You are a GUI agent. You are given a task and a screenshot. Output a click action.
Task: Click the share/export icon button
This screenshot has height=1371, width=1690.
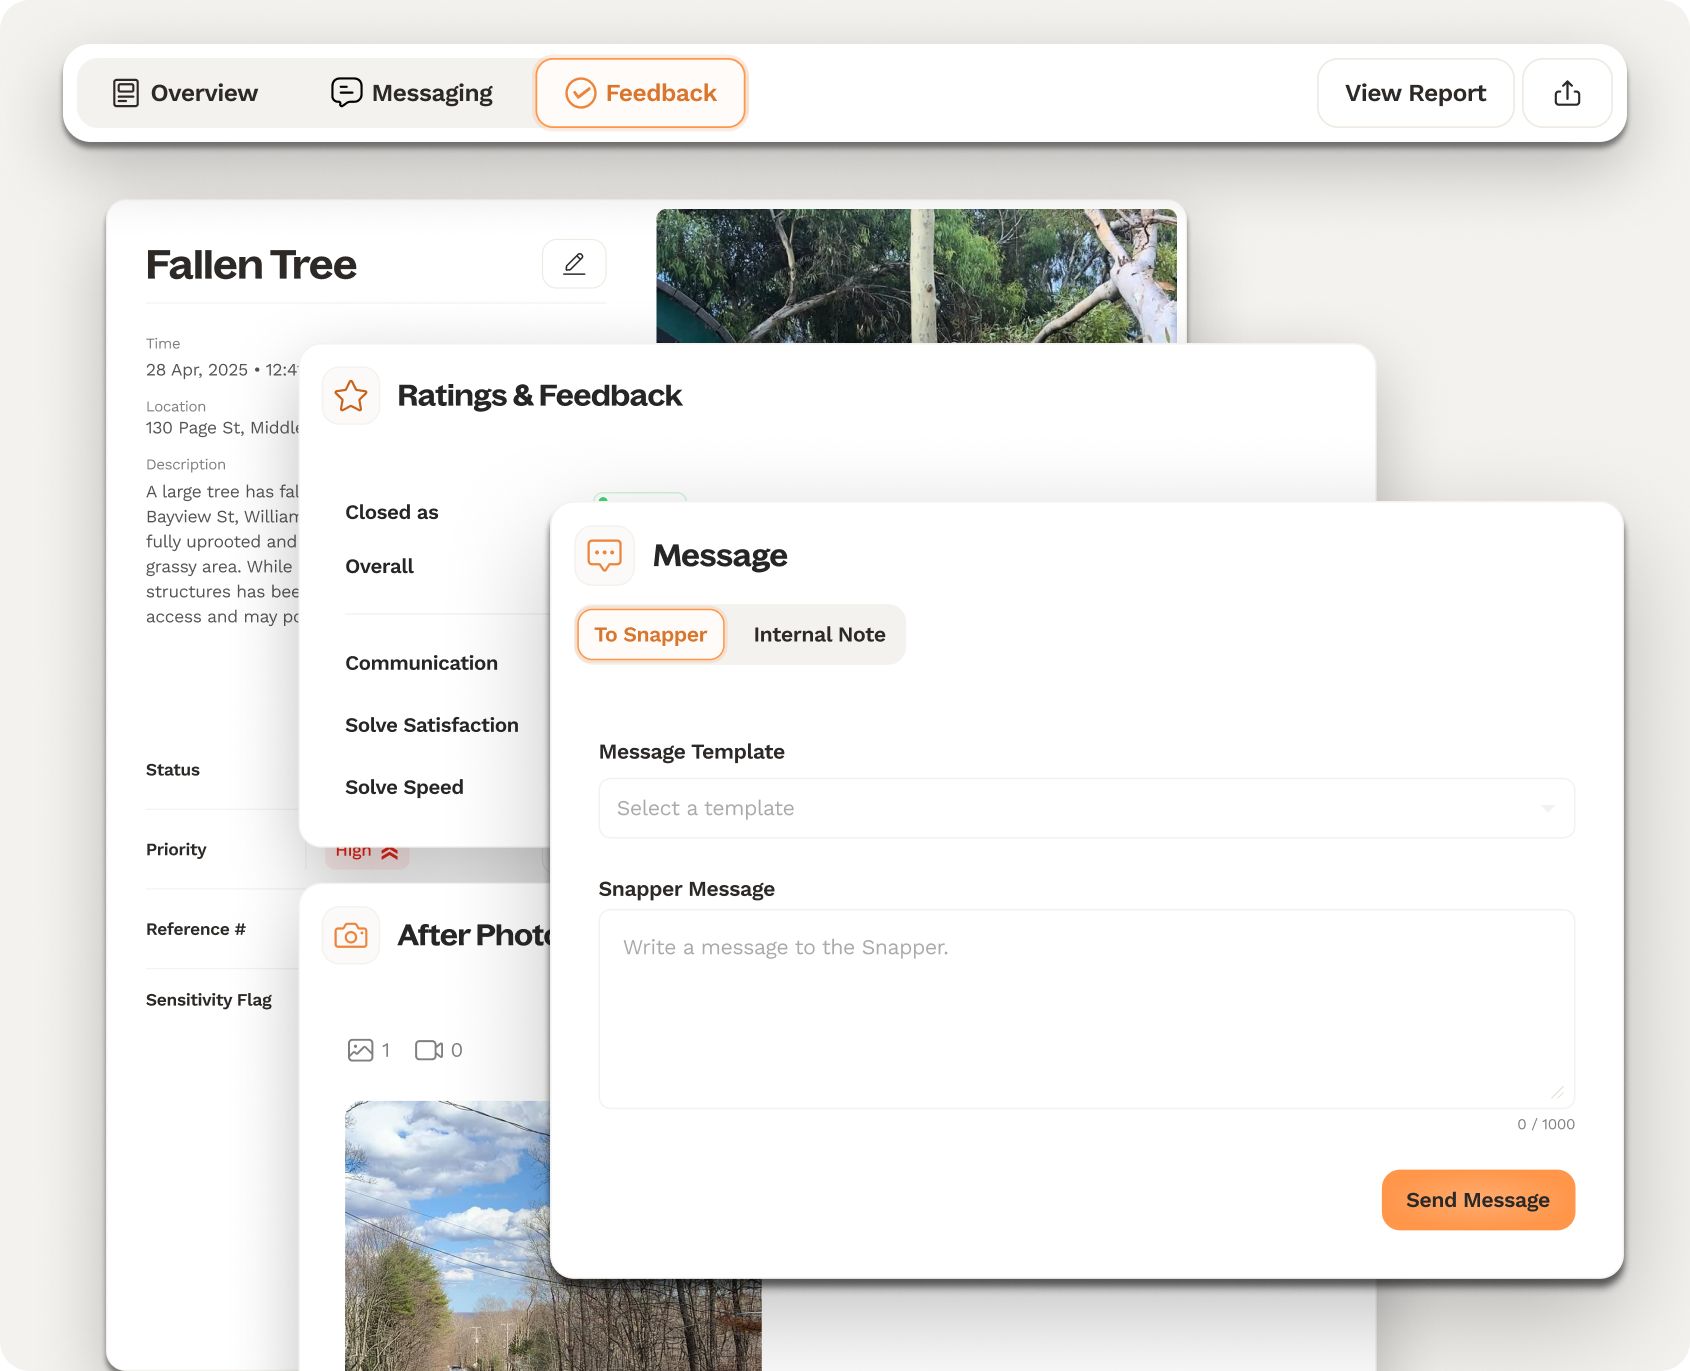click(x=1567, y=93)
